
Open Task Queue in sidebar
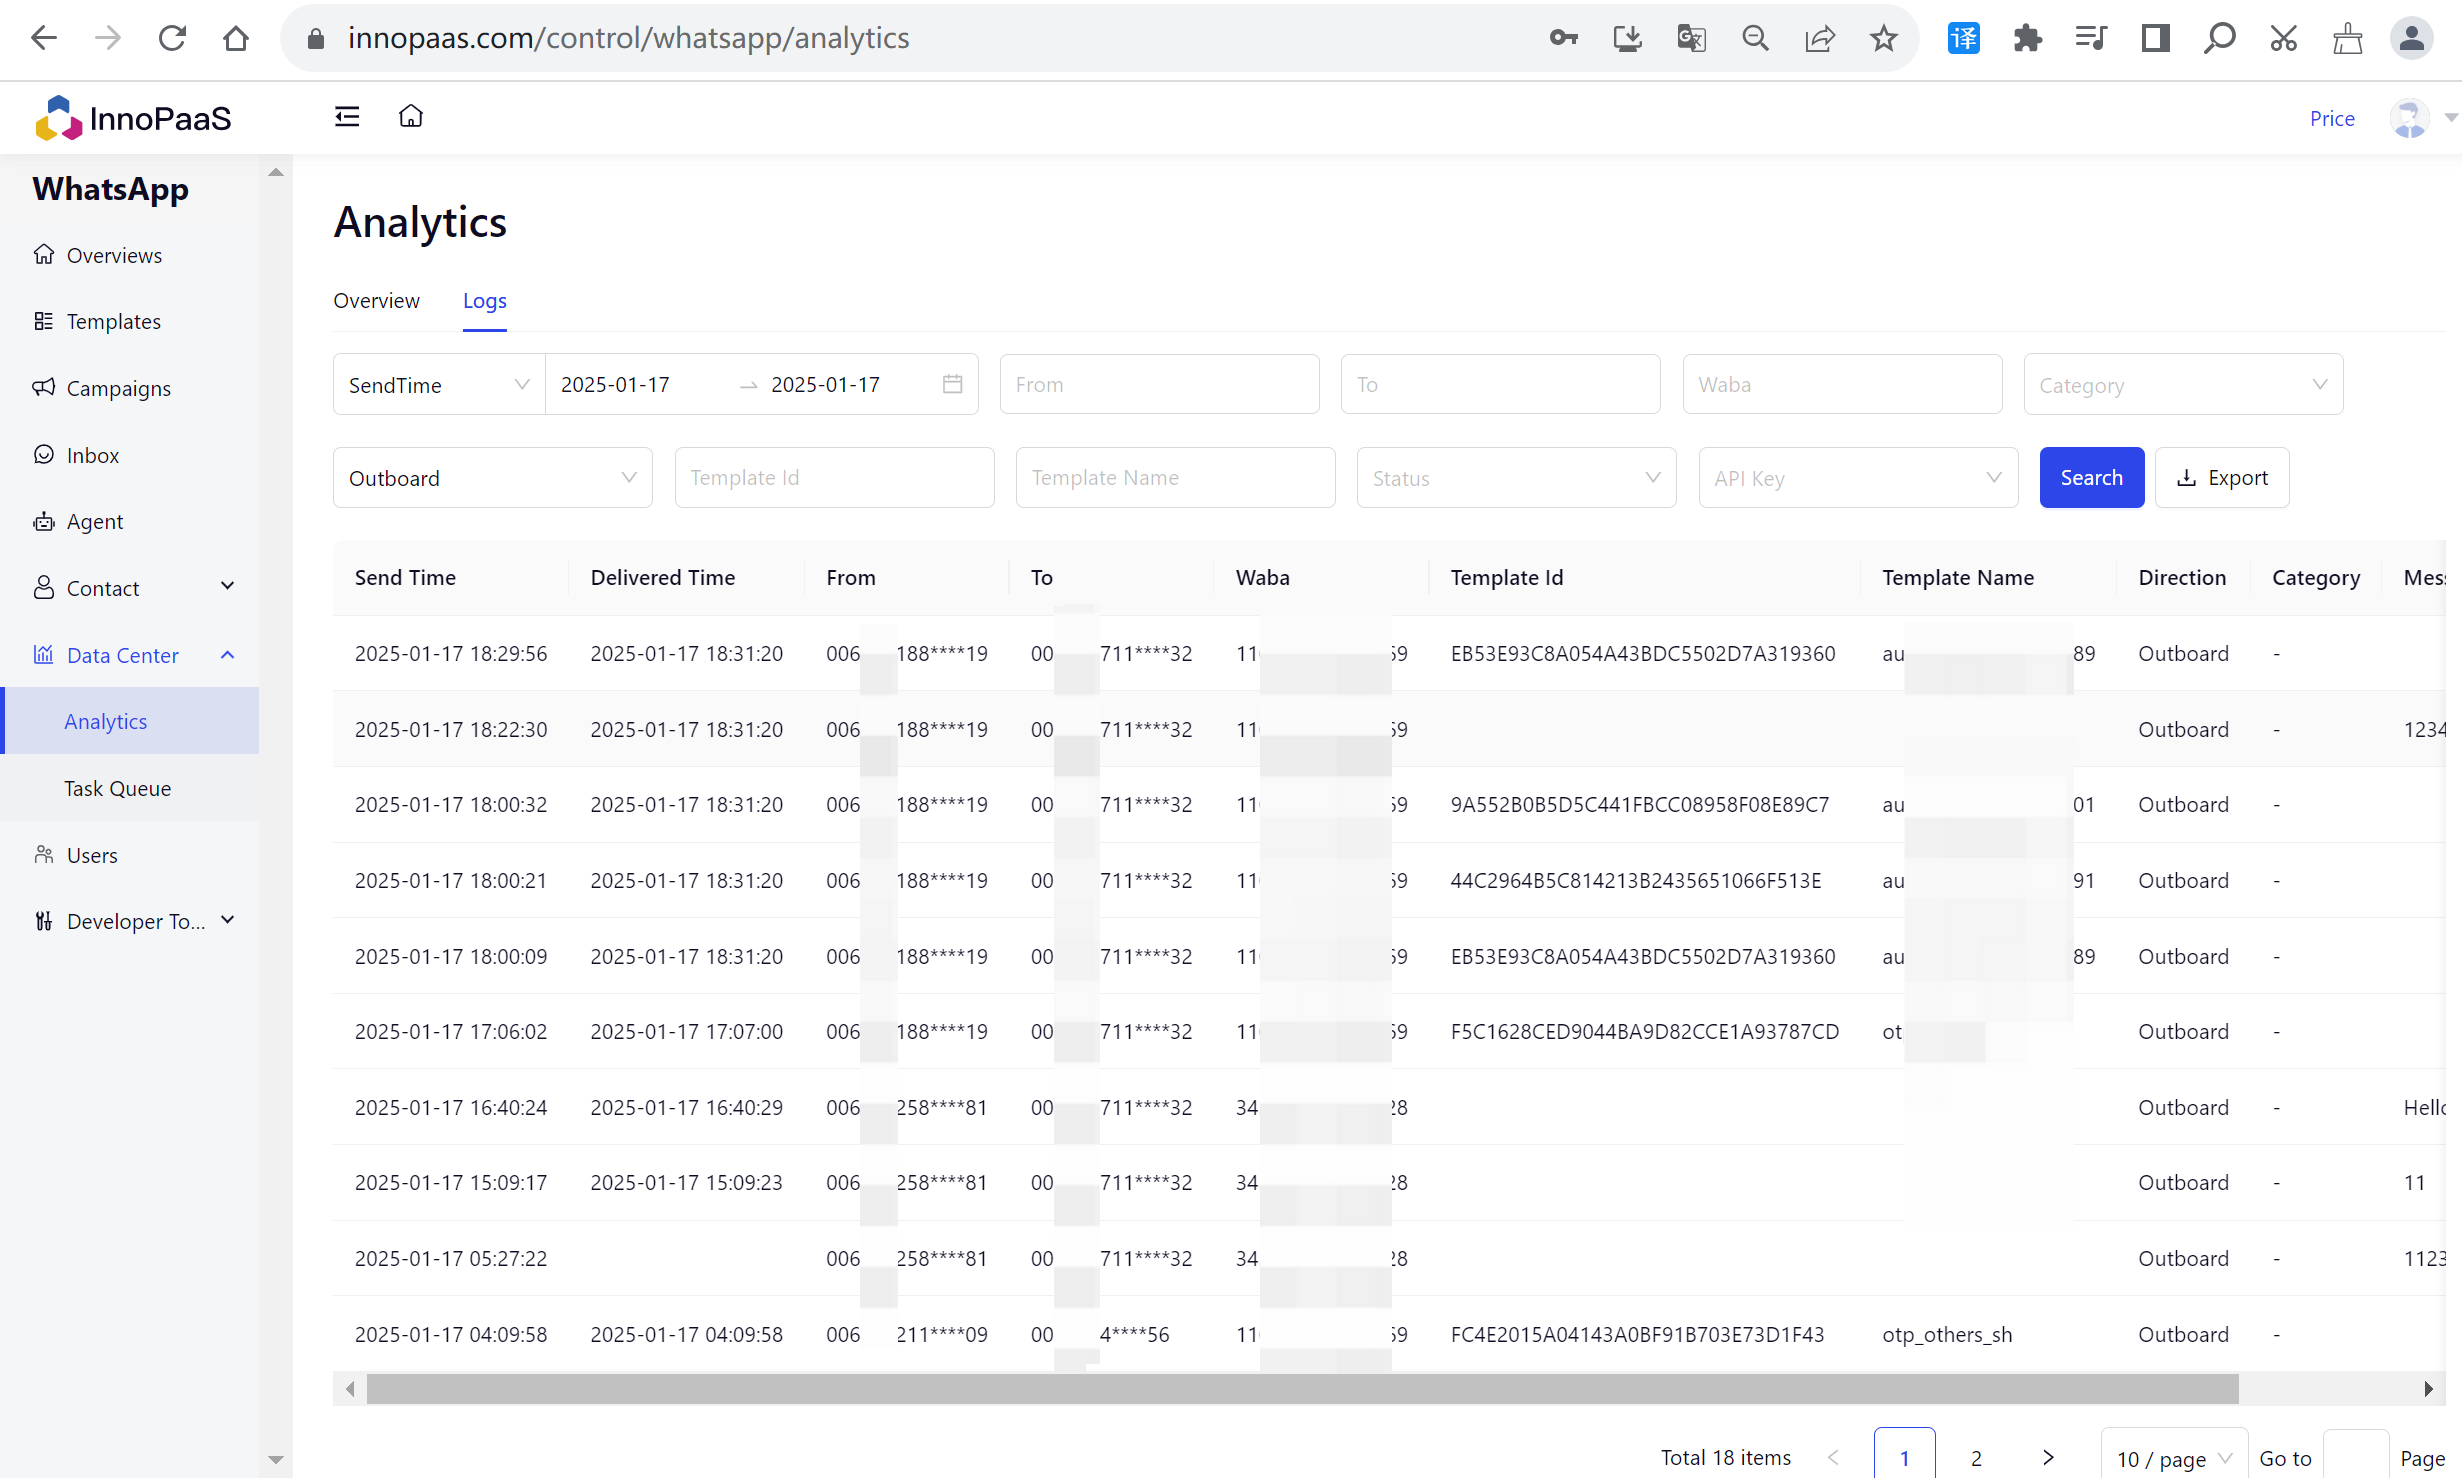coord(117,788)
